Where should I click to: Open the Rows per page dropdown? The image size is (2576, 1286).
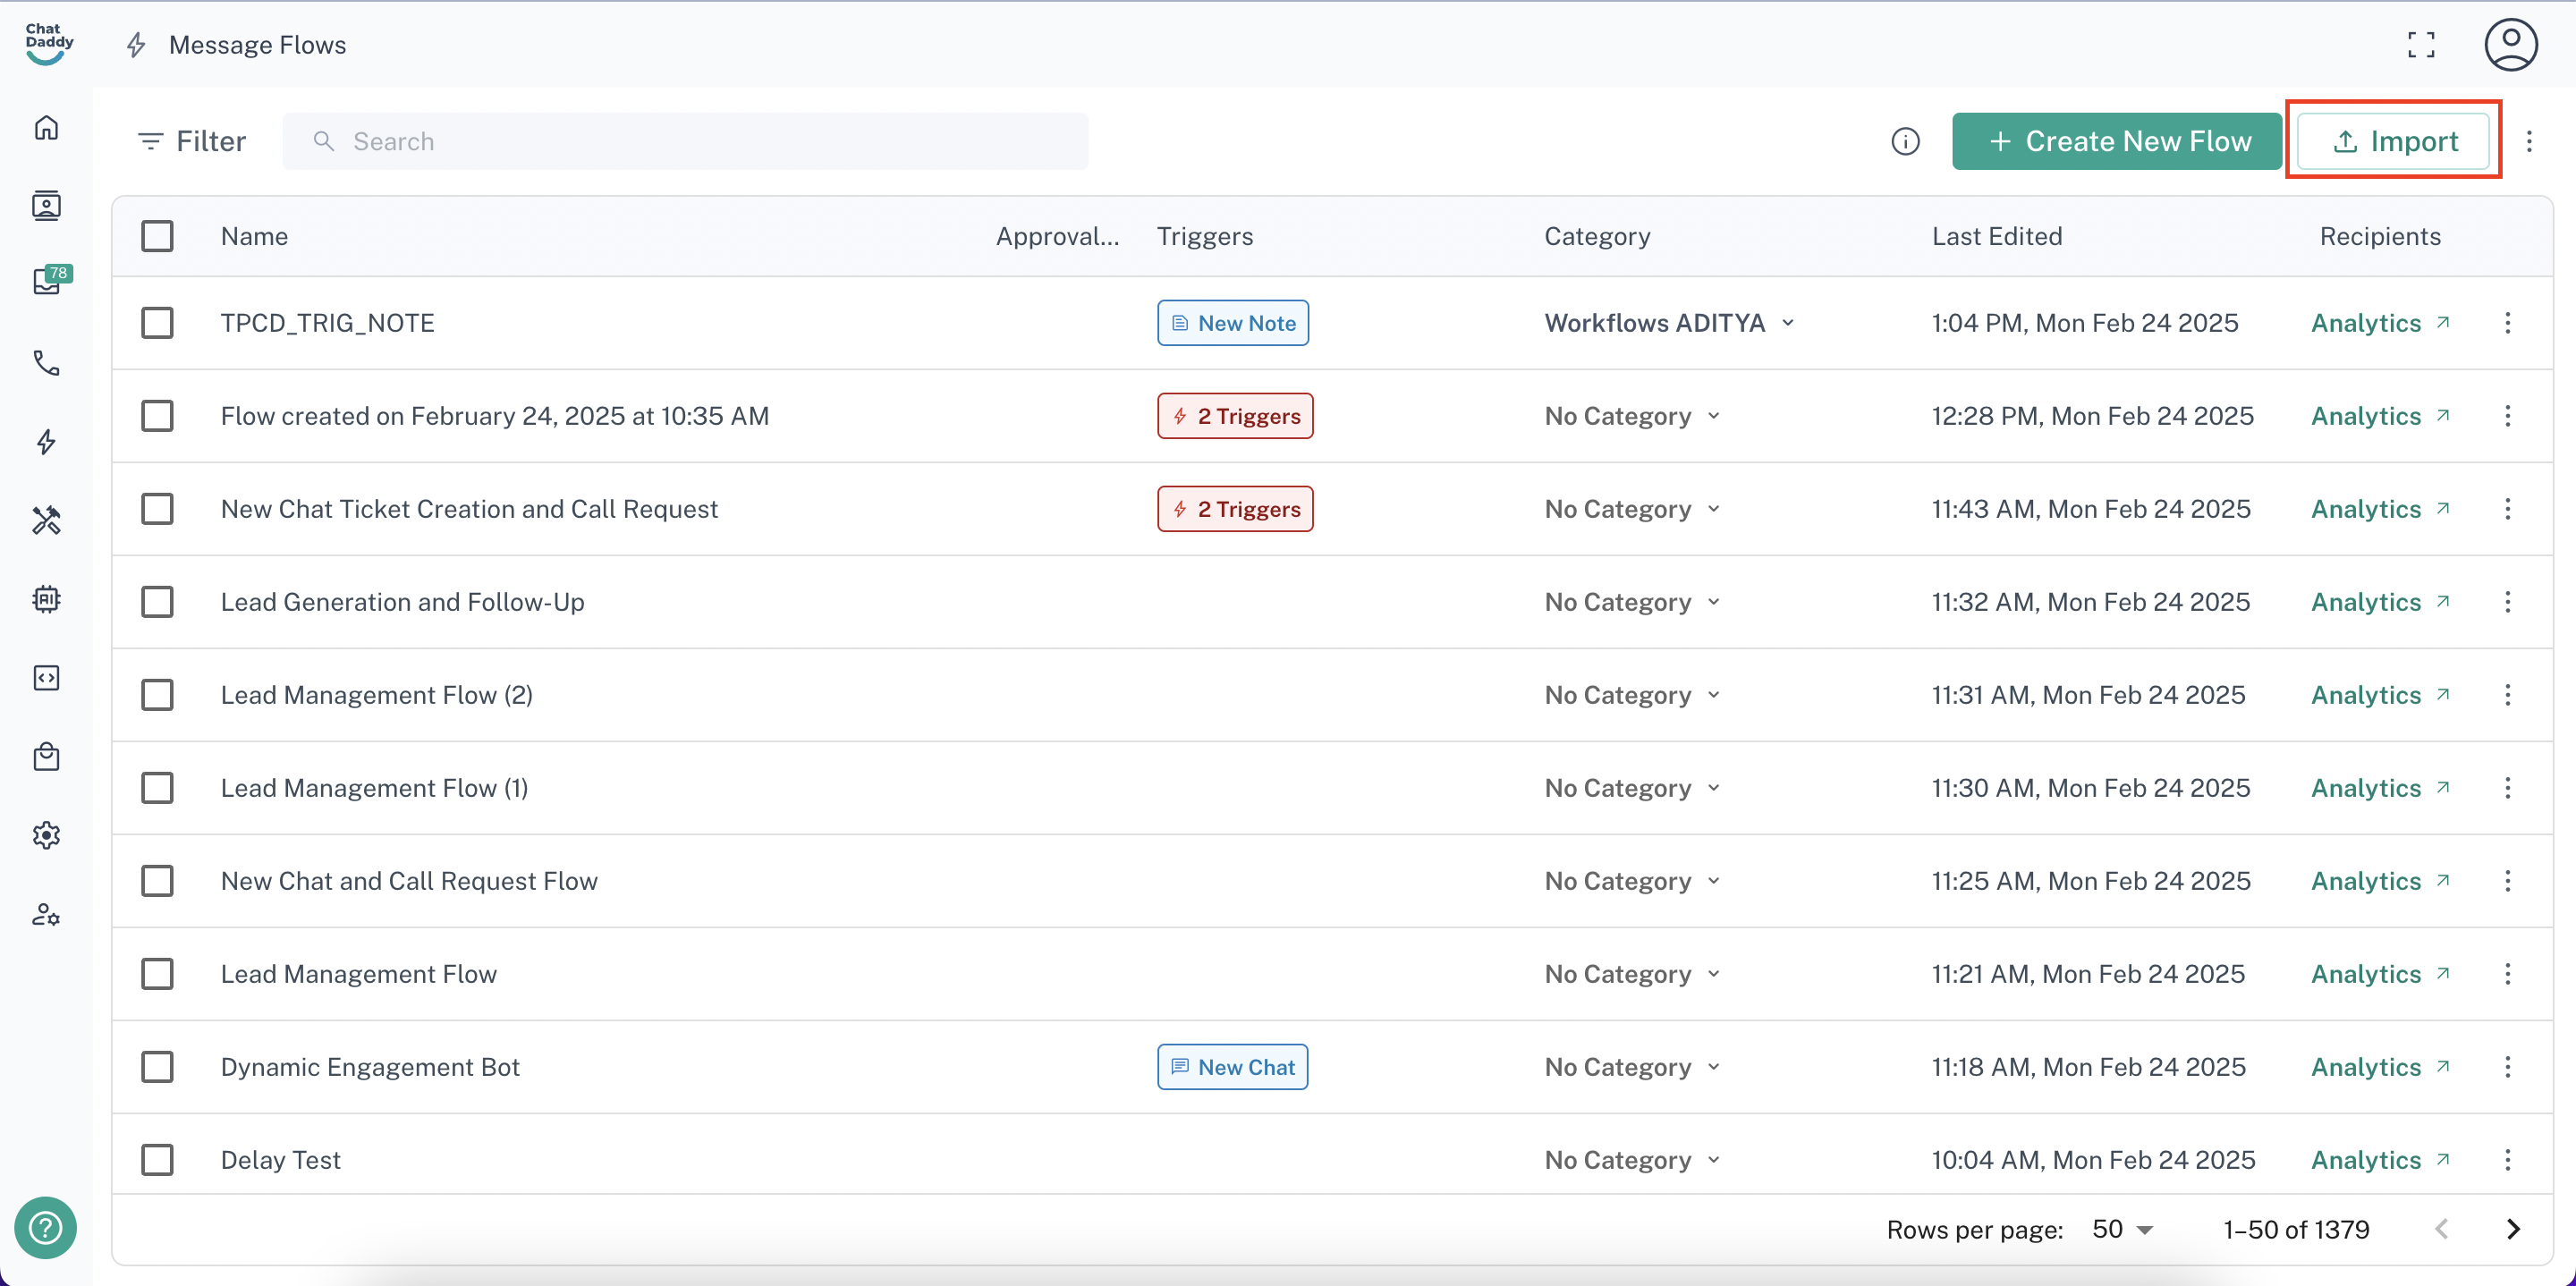pyautogui.click(x=2121, y=1229)
